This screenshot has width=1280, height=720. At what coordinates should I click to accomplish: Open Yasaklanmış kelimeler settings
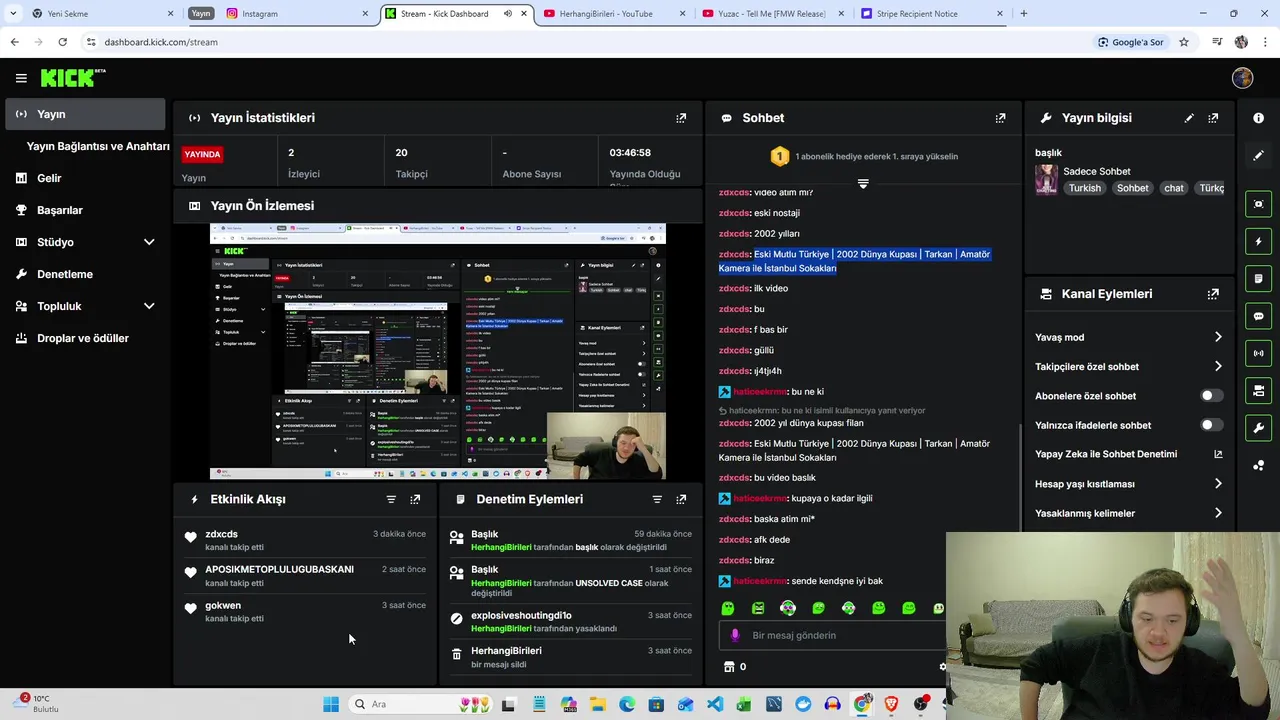[1128, 513]
